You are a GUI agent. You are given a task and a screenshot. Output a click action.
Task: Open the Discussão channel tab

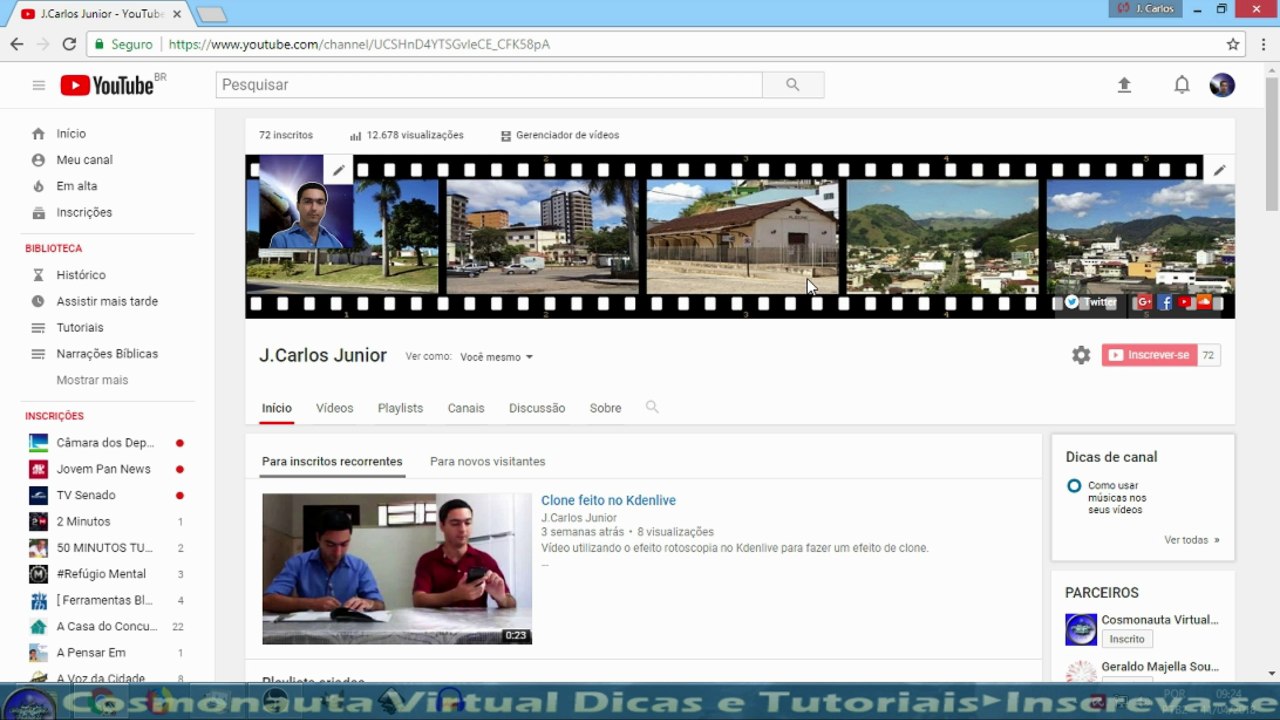coord(537,408)
